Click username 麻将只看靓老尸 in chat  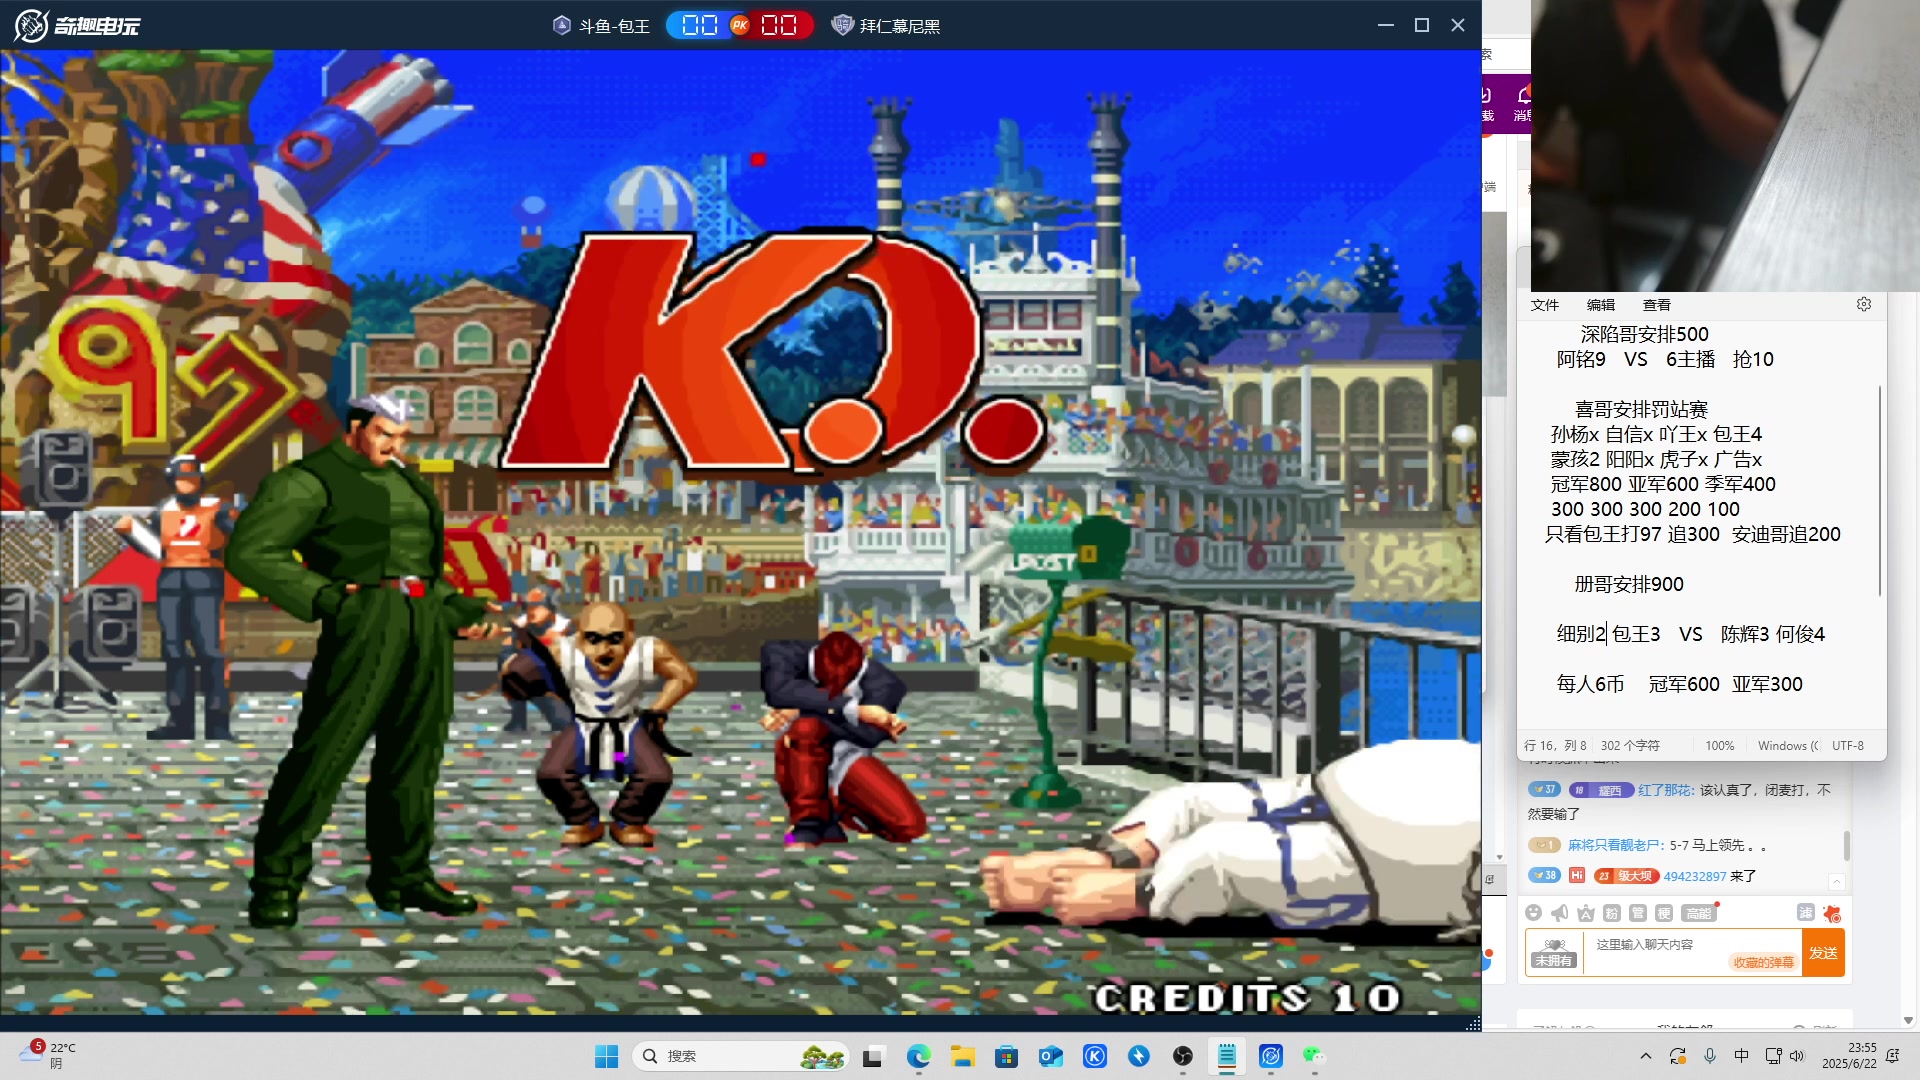click(x=1613, y=845)
